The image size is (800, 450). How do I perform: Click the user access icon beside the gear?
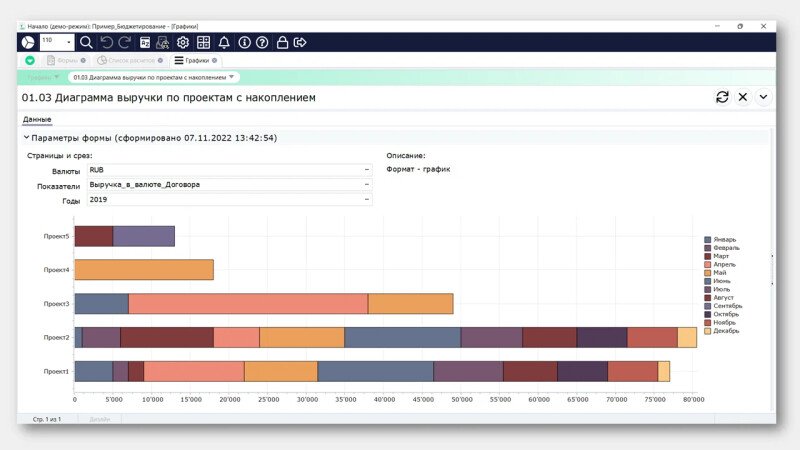pos(163,42)
